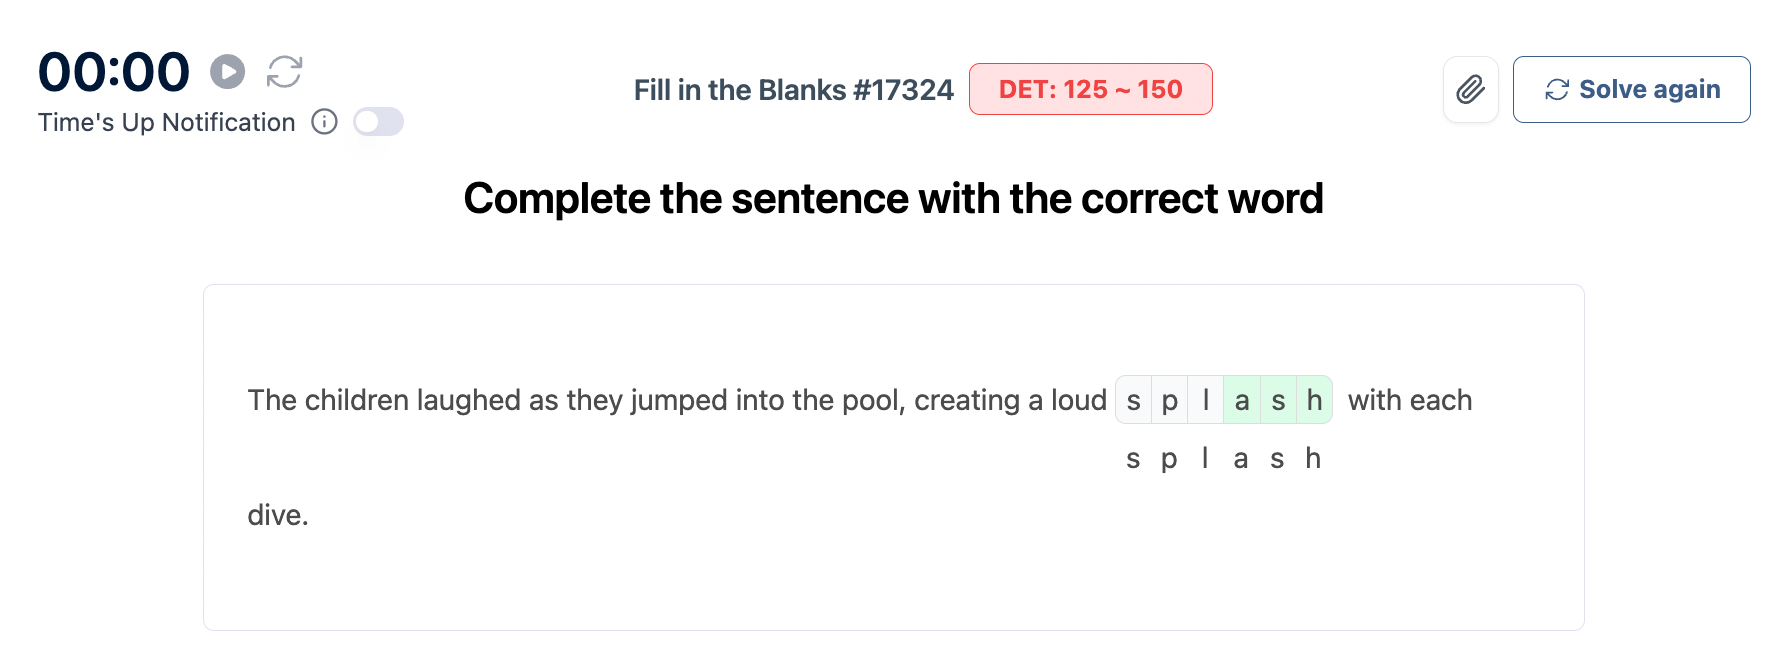The image size is (1788, 648).
Task: Open the paperclip attachment button
Action: (1470, 90)
